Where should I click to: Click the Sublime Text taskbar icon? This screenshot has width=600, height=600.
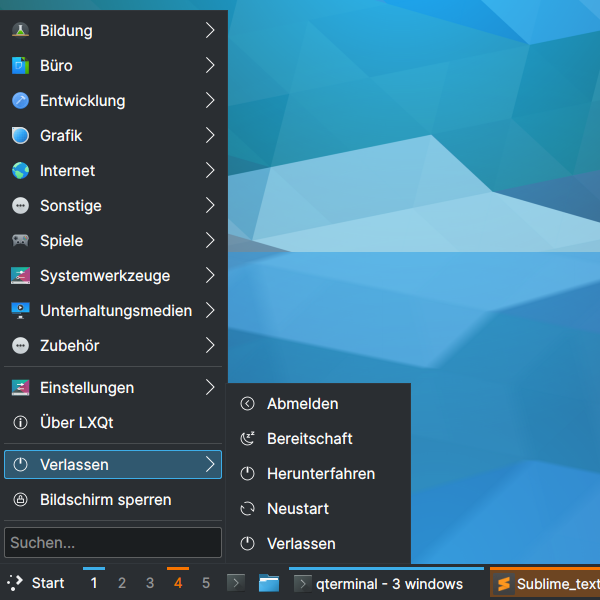504,584
